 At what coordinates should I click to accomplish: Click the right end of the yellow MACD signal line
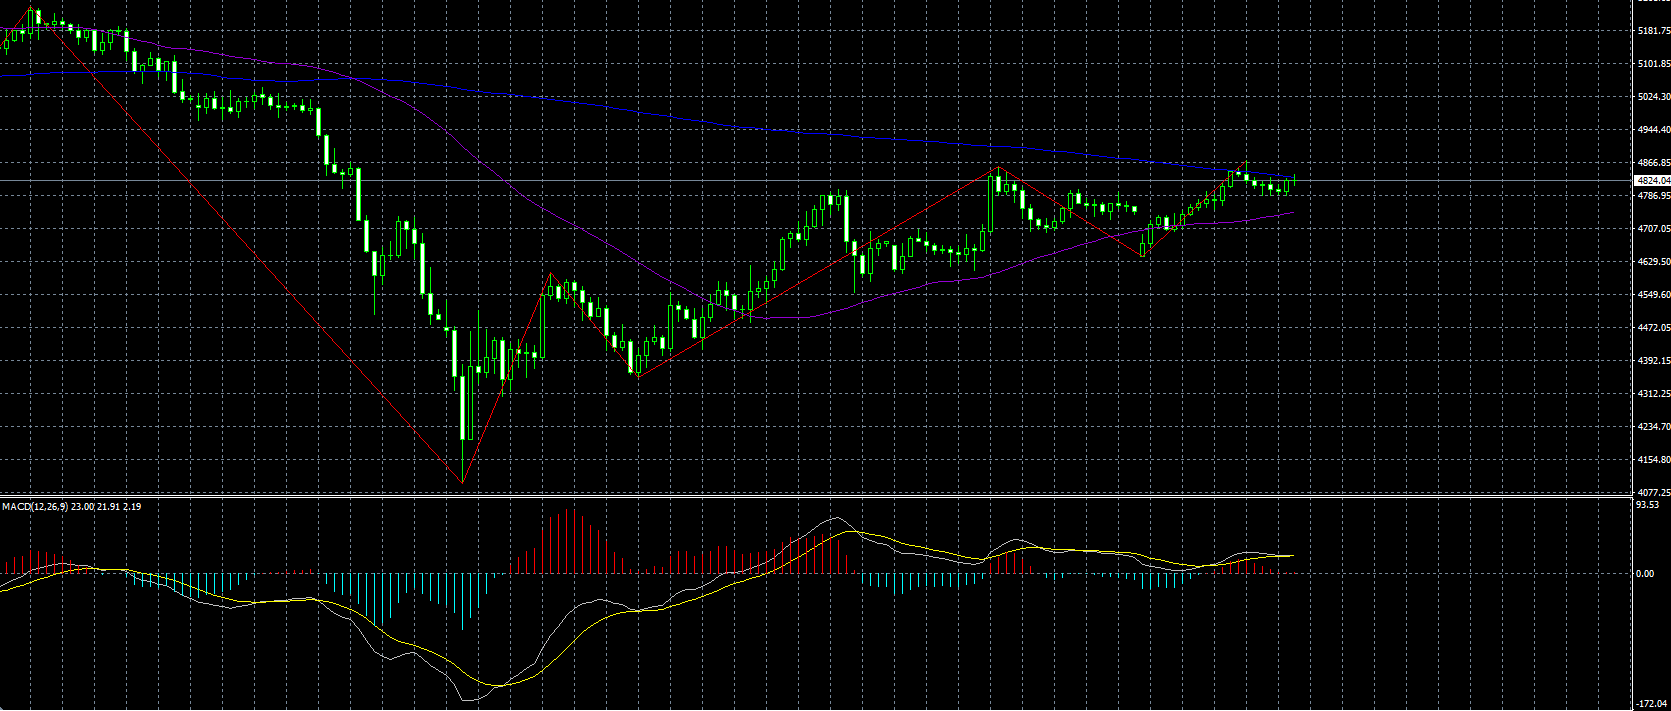1292,555
